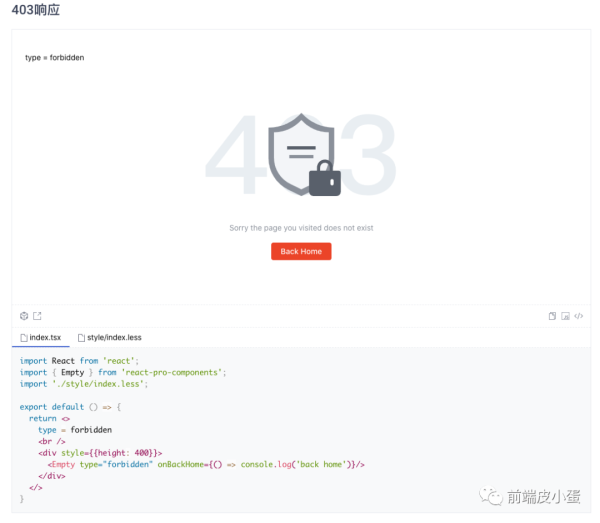The width and height of the screenshot is (600, 523).
Task: Click the Empty type="forbidden" code line
Action: [206, 464]
